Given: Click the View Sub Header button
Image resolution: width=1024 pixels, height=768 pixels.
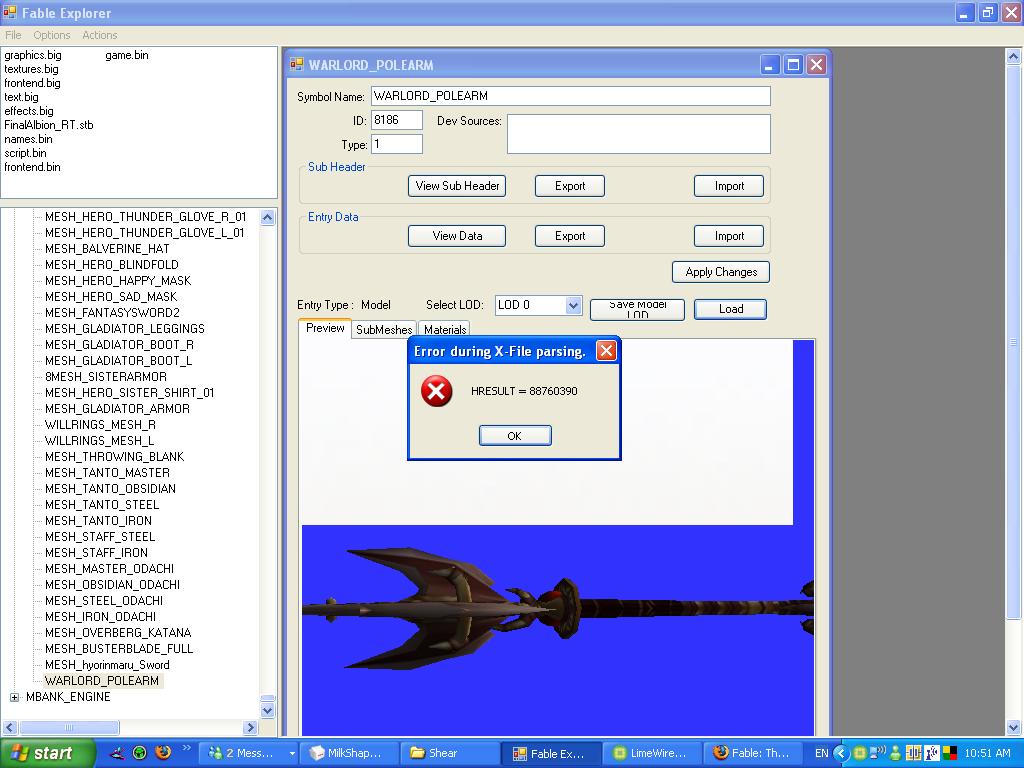Looking at the screenshot, I should 457,186.
